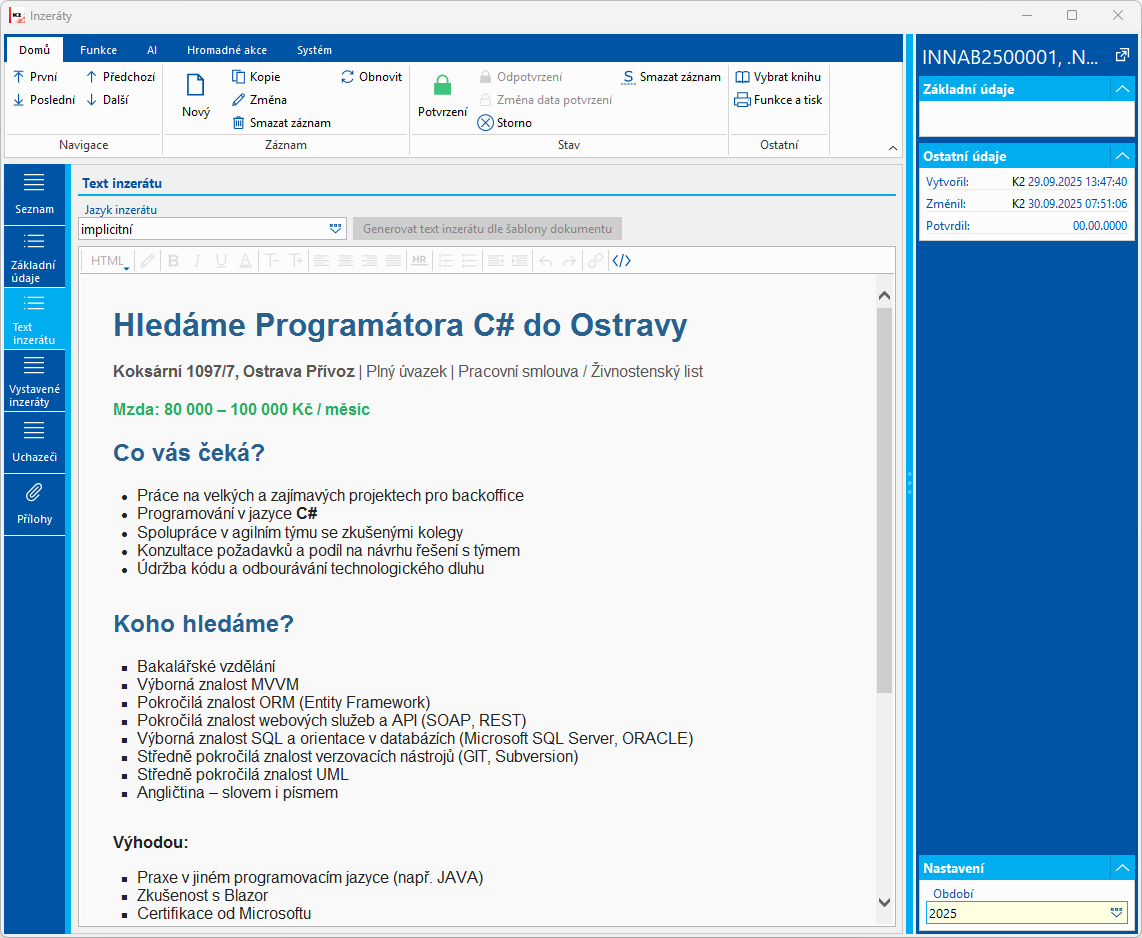The width and height of the screenshot is (1142, 938).
Task: Insert hyperlink with chain icon
Action: coord(596,261)
